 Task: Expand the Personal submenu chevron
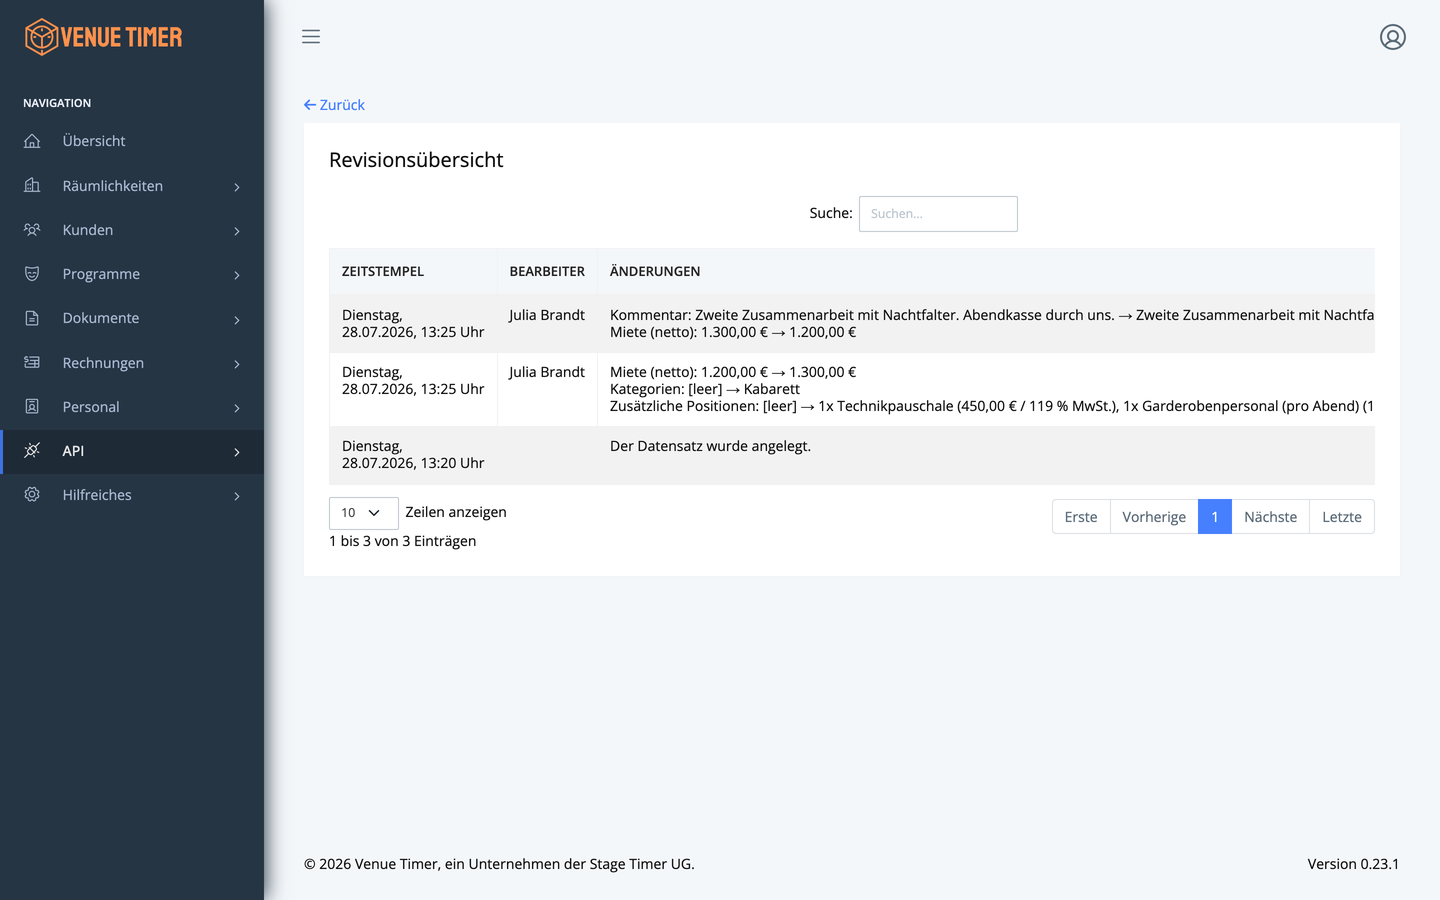point(237,408)
